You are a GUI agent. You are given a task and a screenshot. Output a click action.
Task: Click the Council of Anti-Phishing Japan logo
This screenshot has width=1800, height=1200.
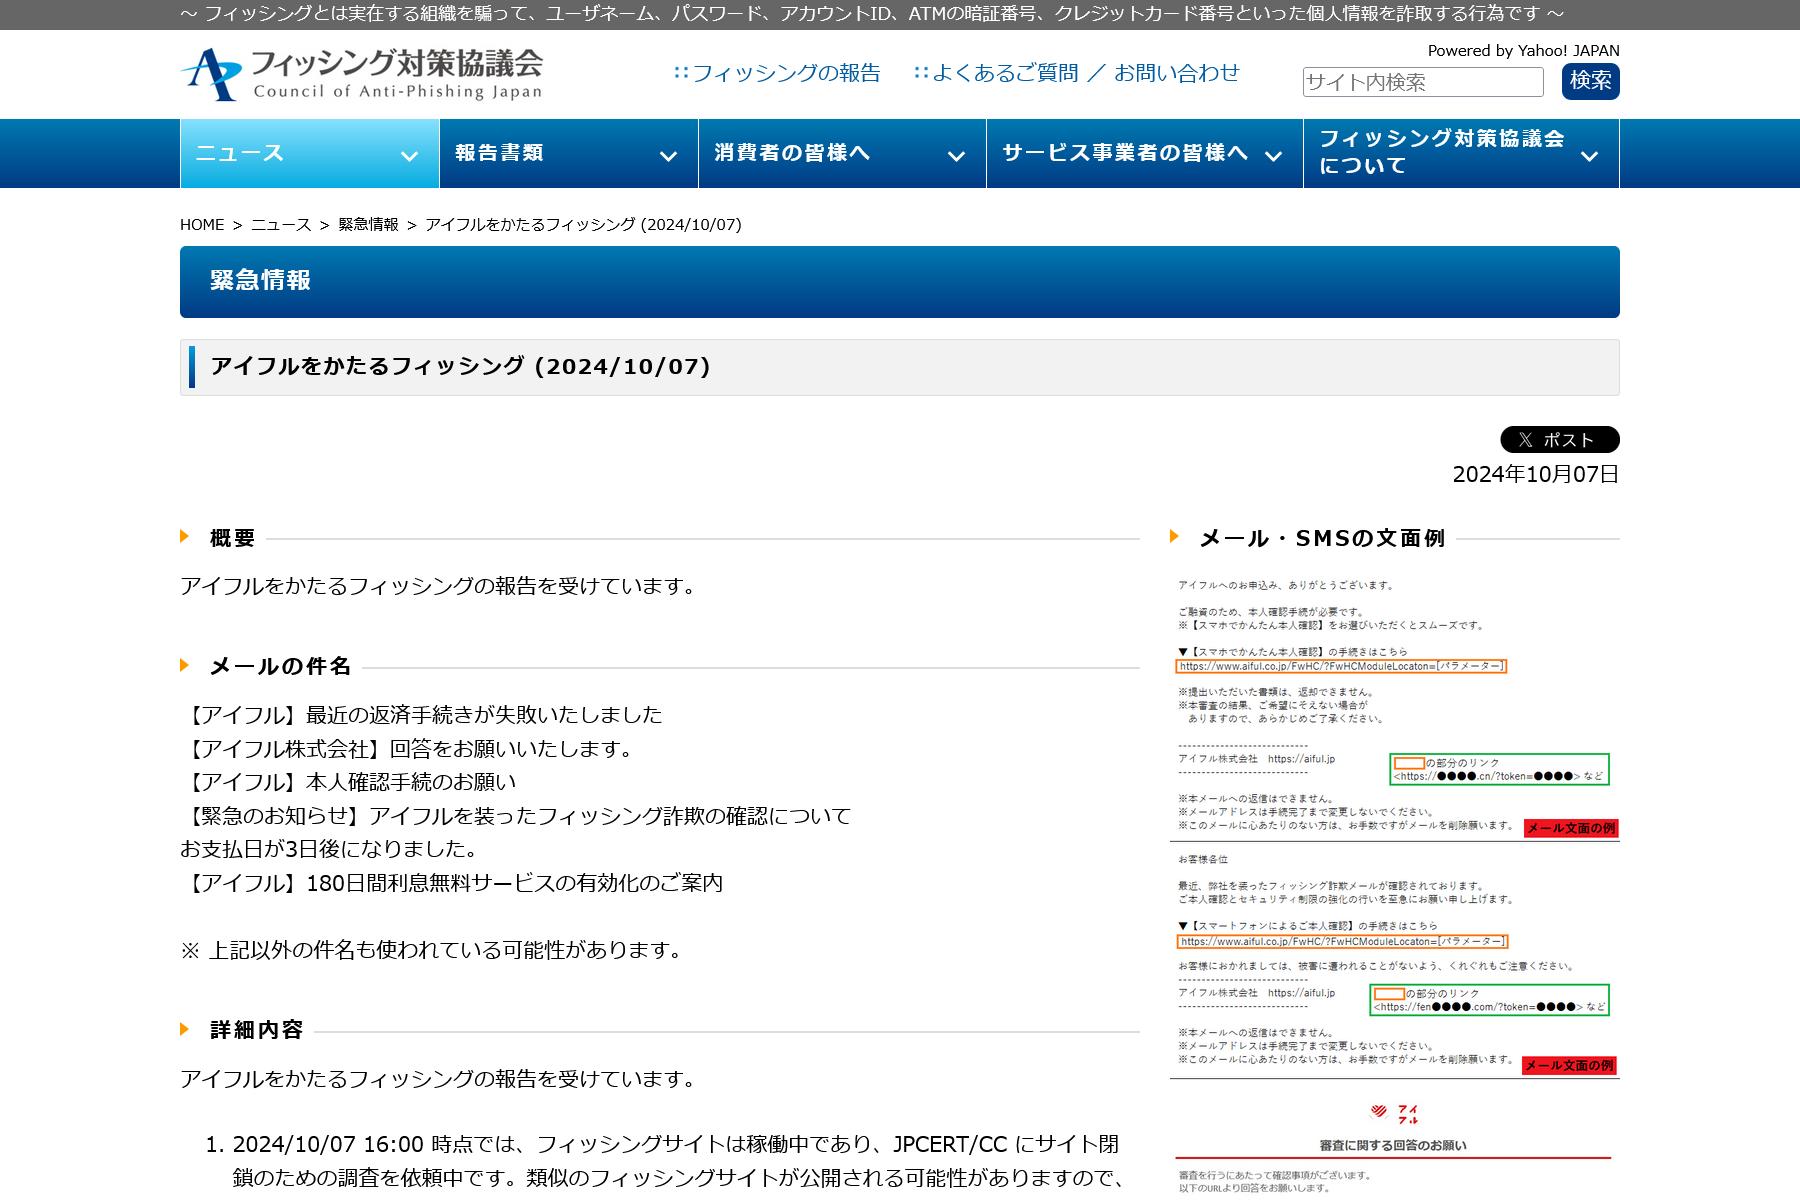coord(362,74)
